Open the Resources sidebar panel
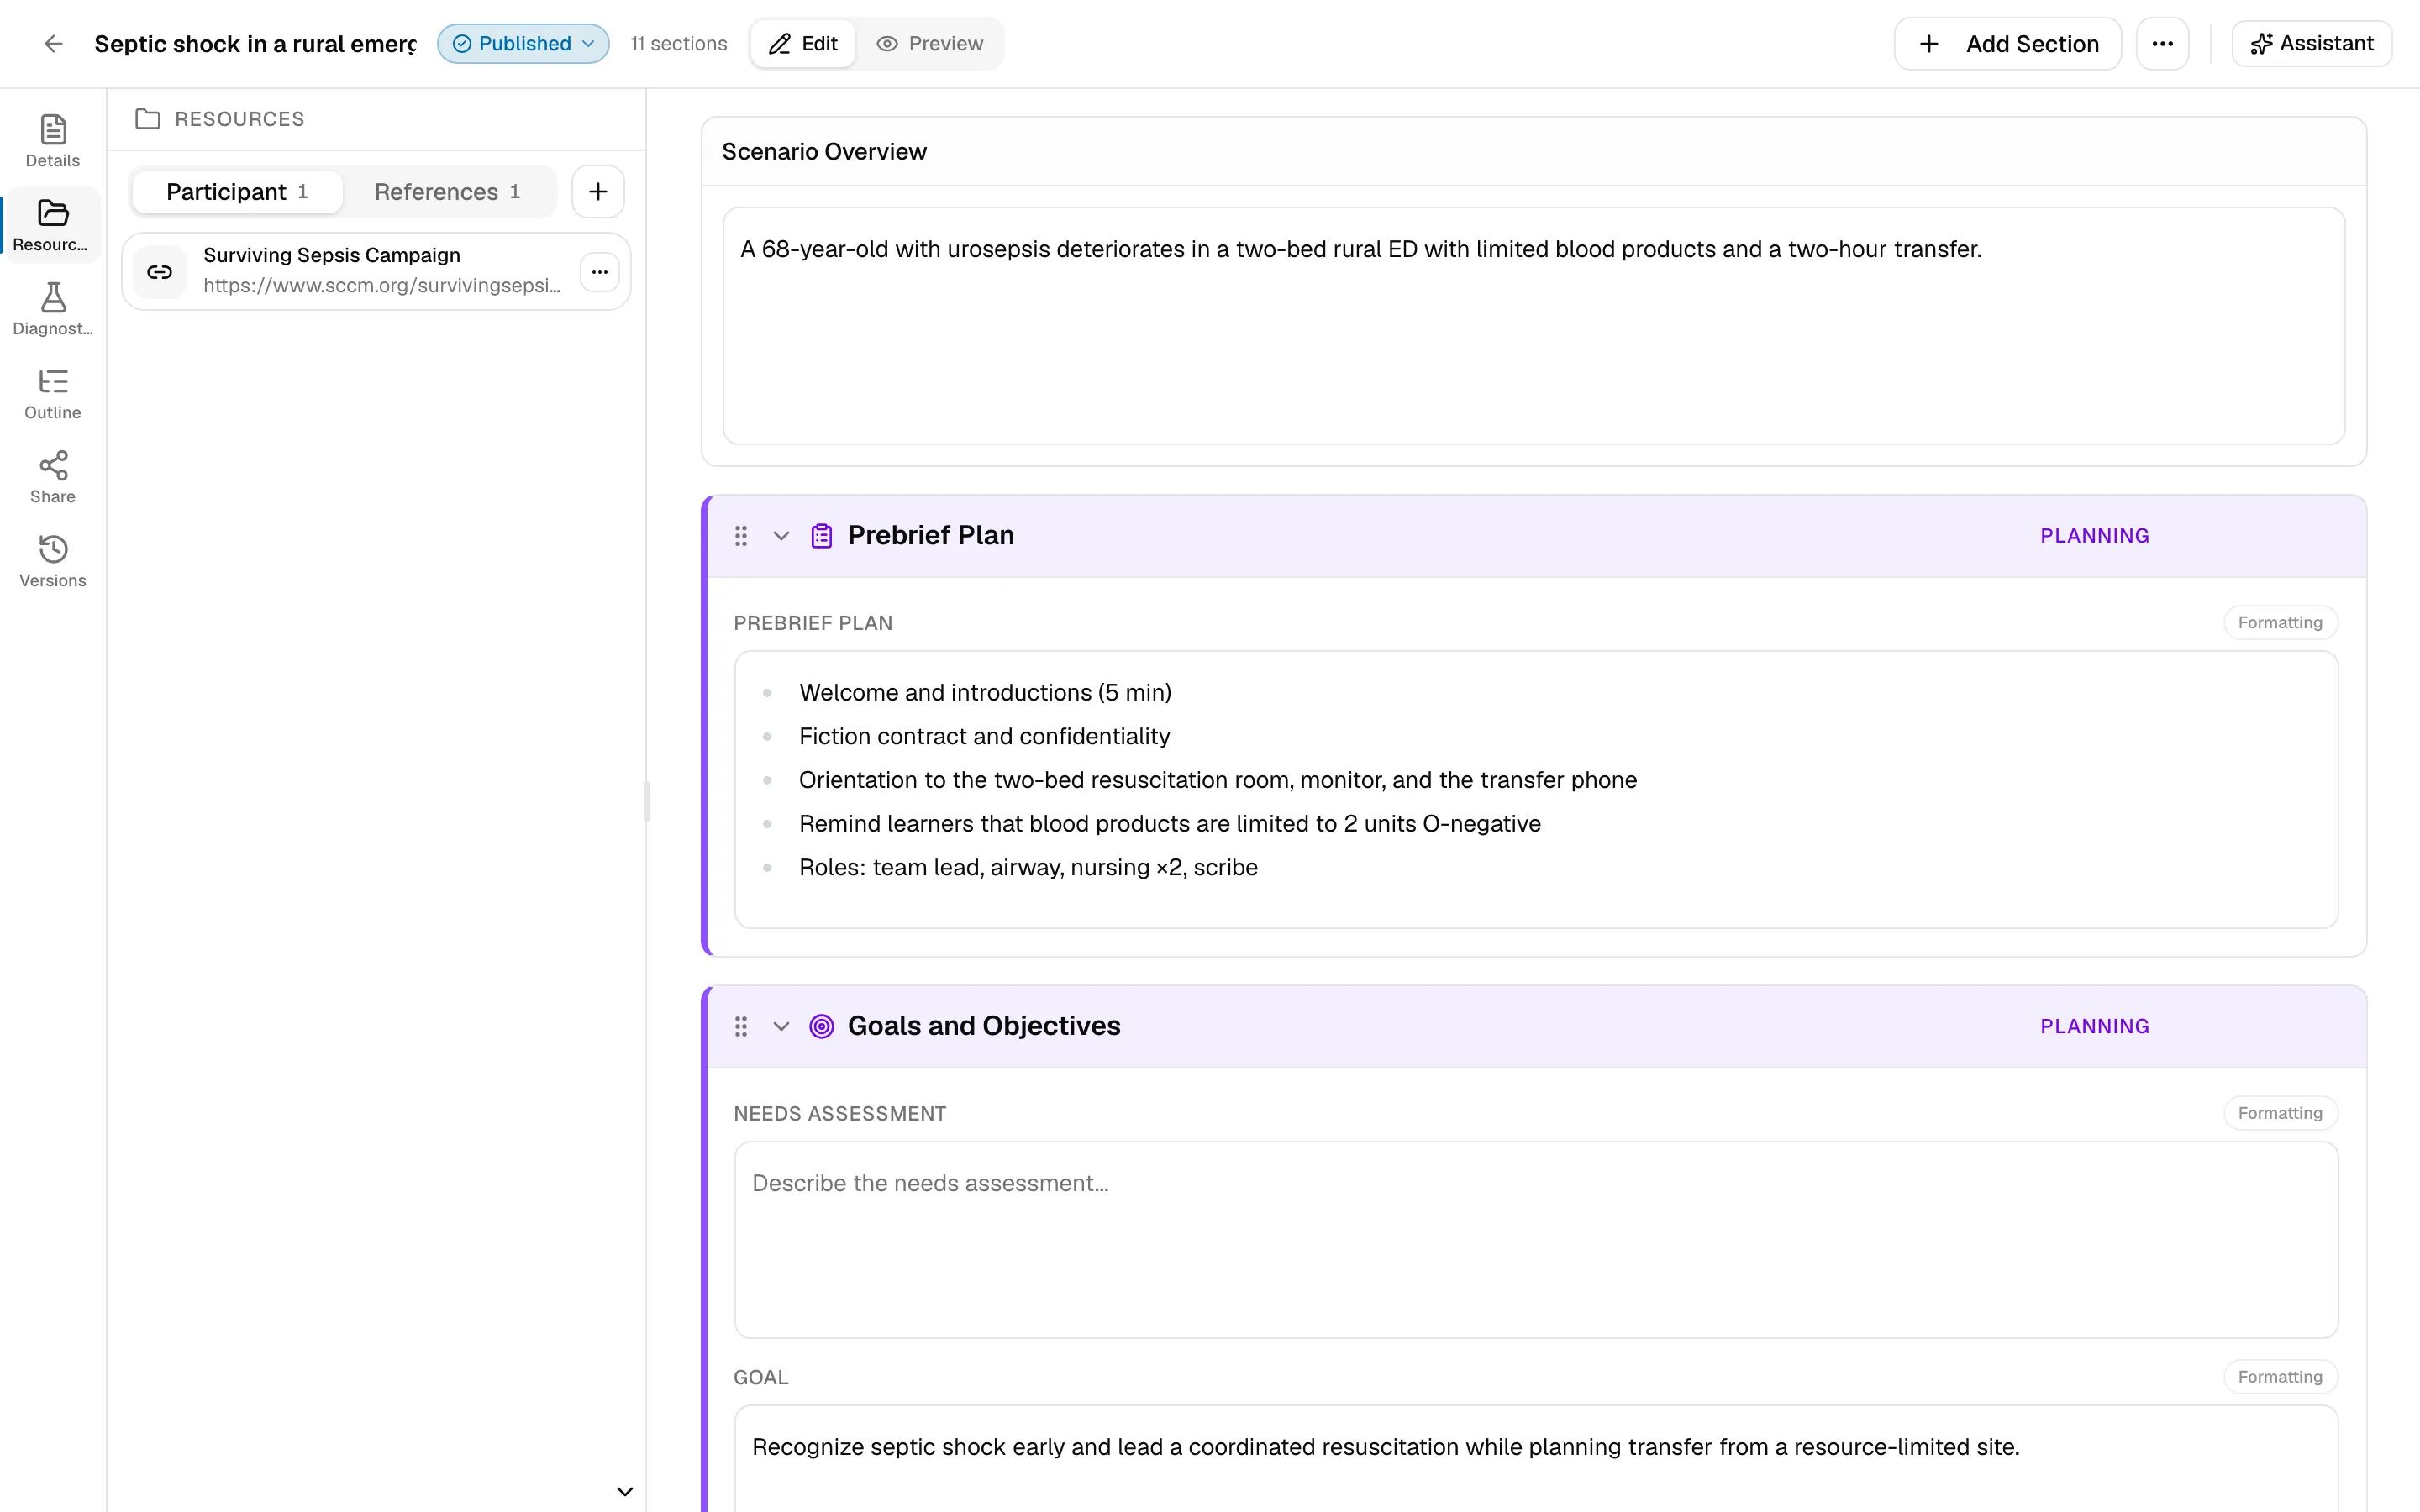The image size is (2420, 1512). pos(53,225)
